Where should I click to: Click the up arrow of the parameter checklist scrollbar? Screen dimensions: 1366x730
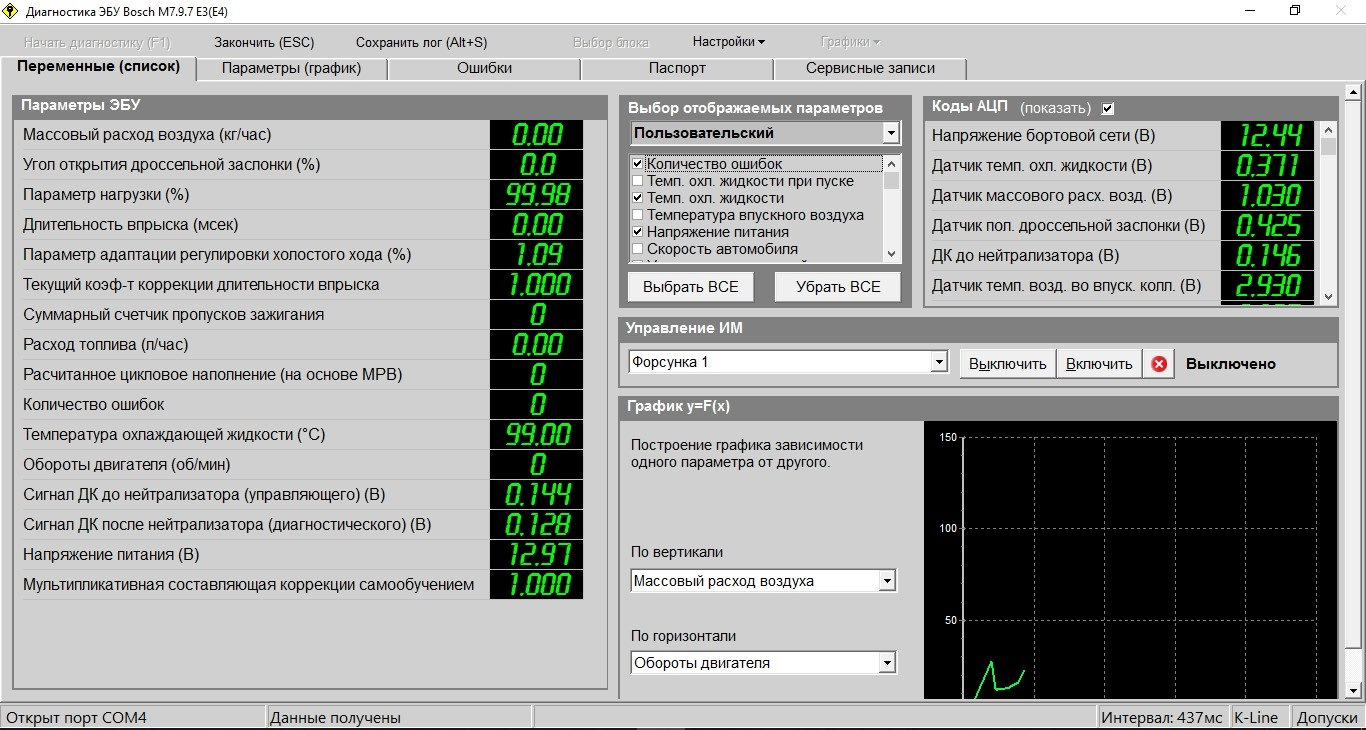892,163
